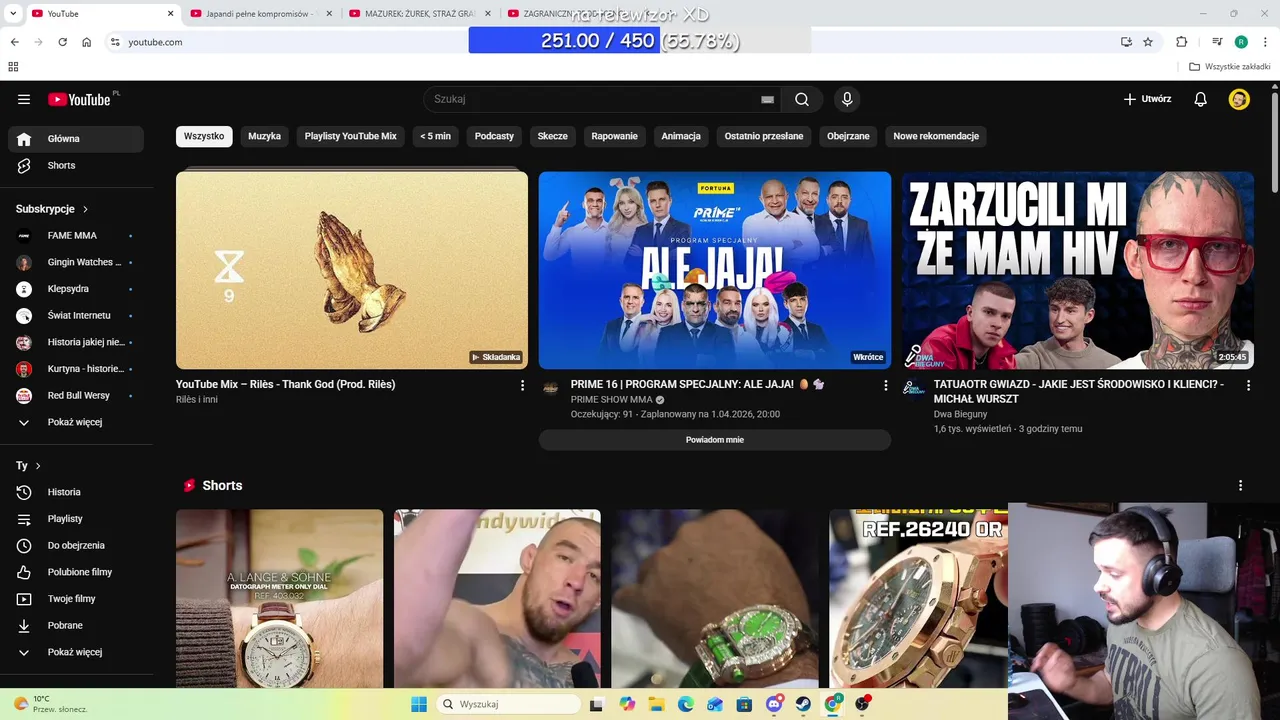
Task: Open Chrome media controls icon
Action: (x=1217, y=42)
